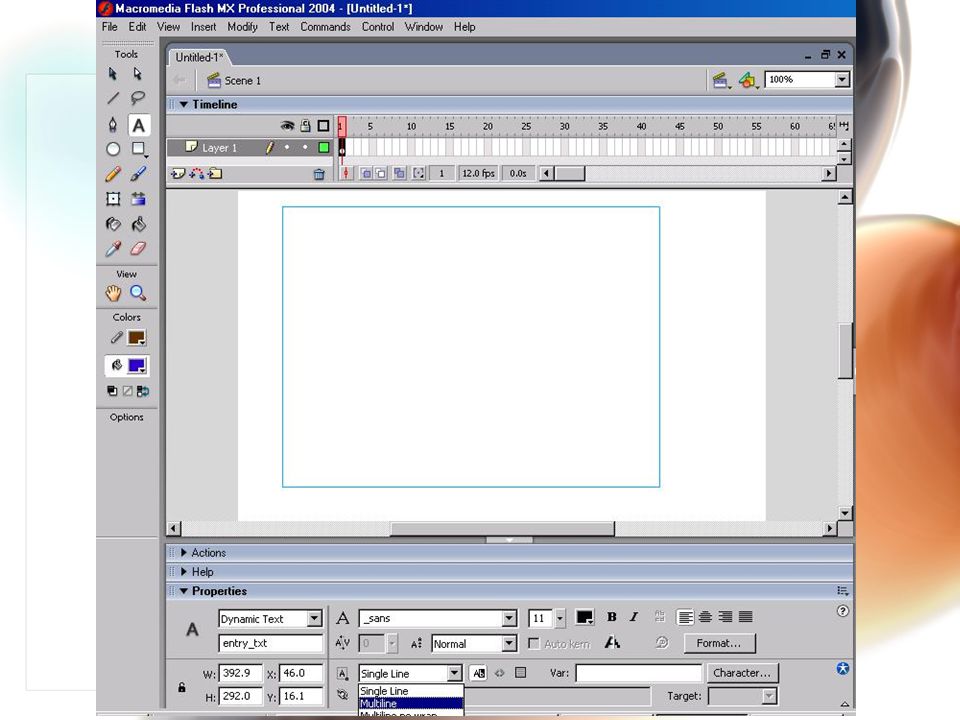Open the Insert menu
Viewport: 960px width, 720px height.
(203, 27)
